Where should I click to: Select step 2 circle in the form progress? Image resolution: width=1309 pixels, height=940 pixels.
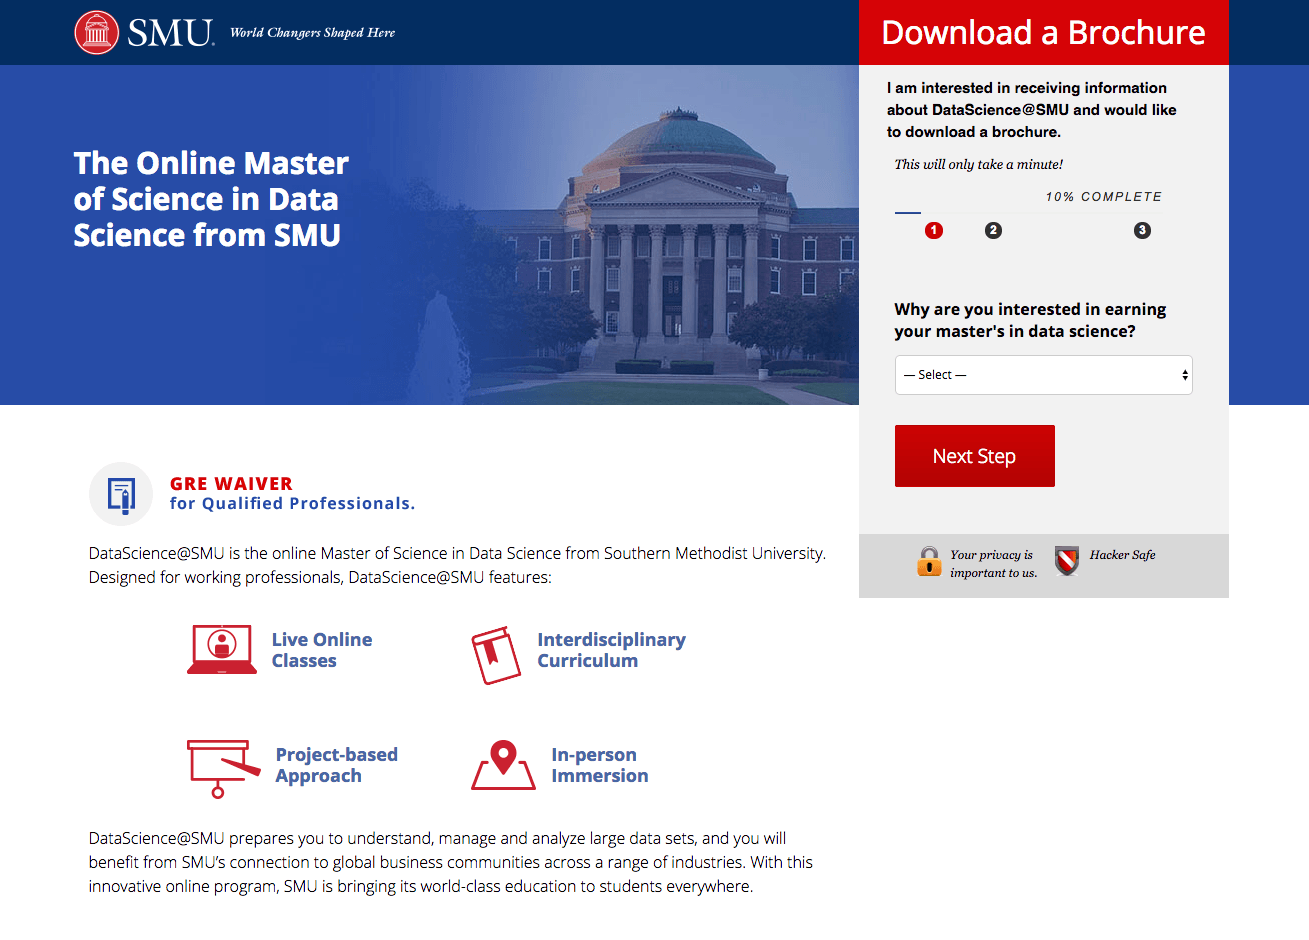tap(993, 230)
